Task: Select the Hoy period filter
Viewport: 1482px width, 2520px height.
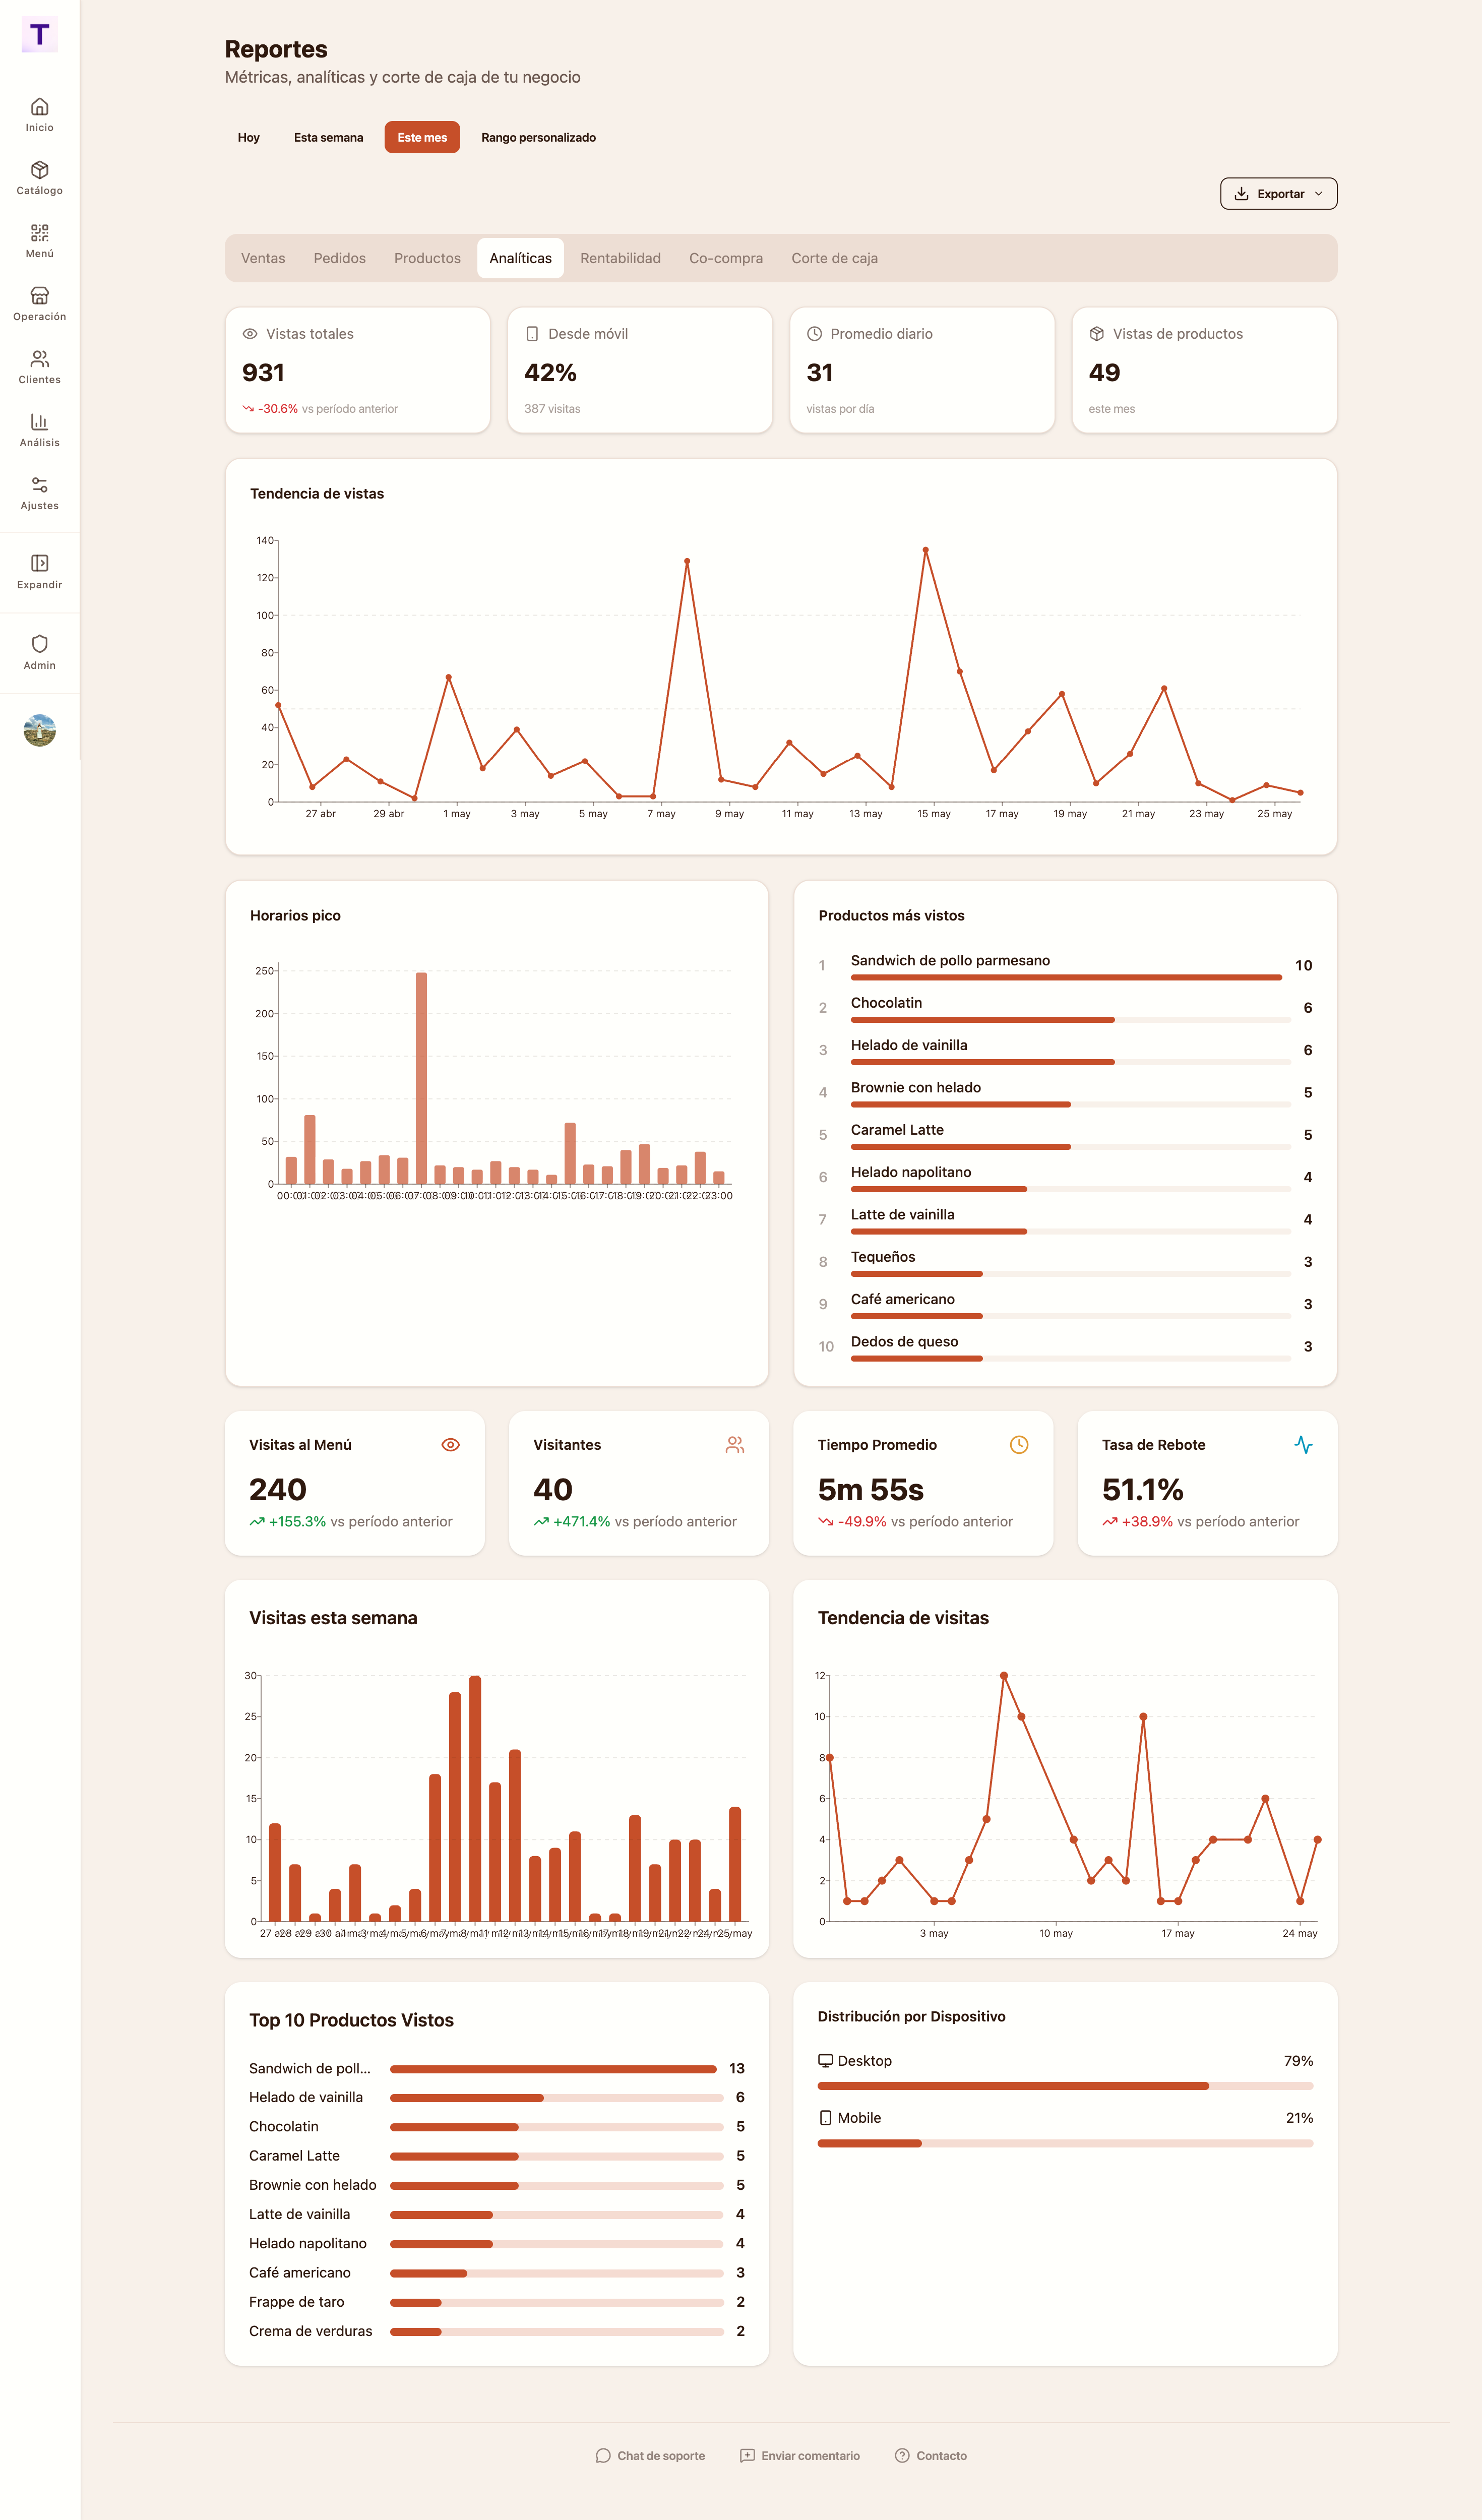Action: 249,137
